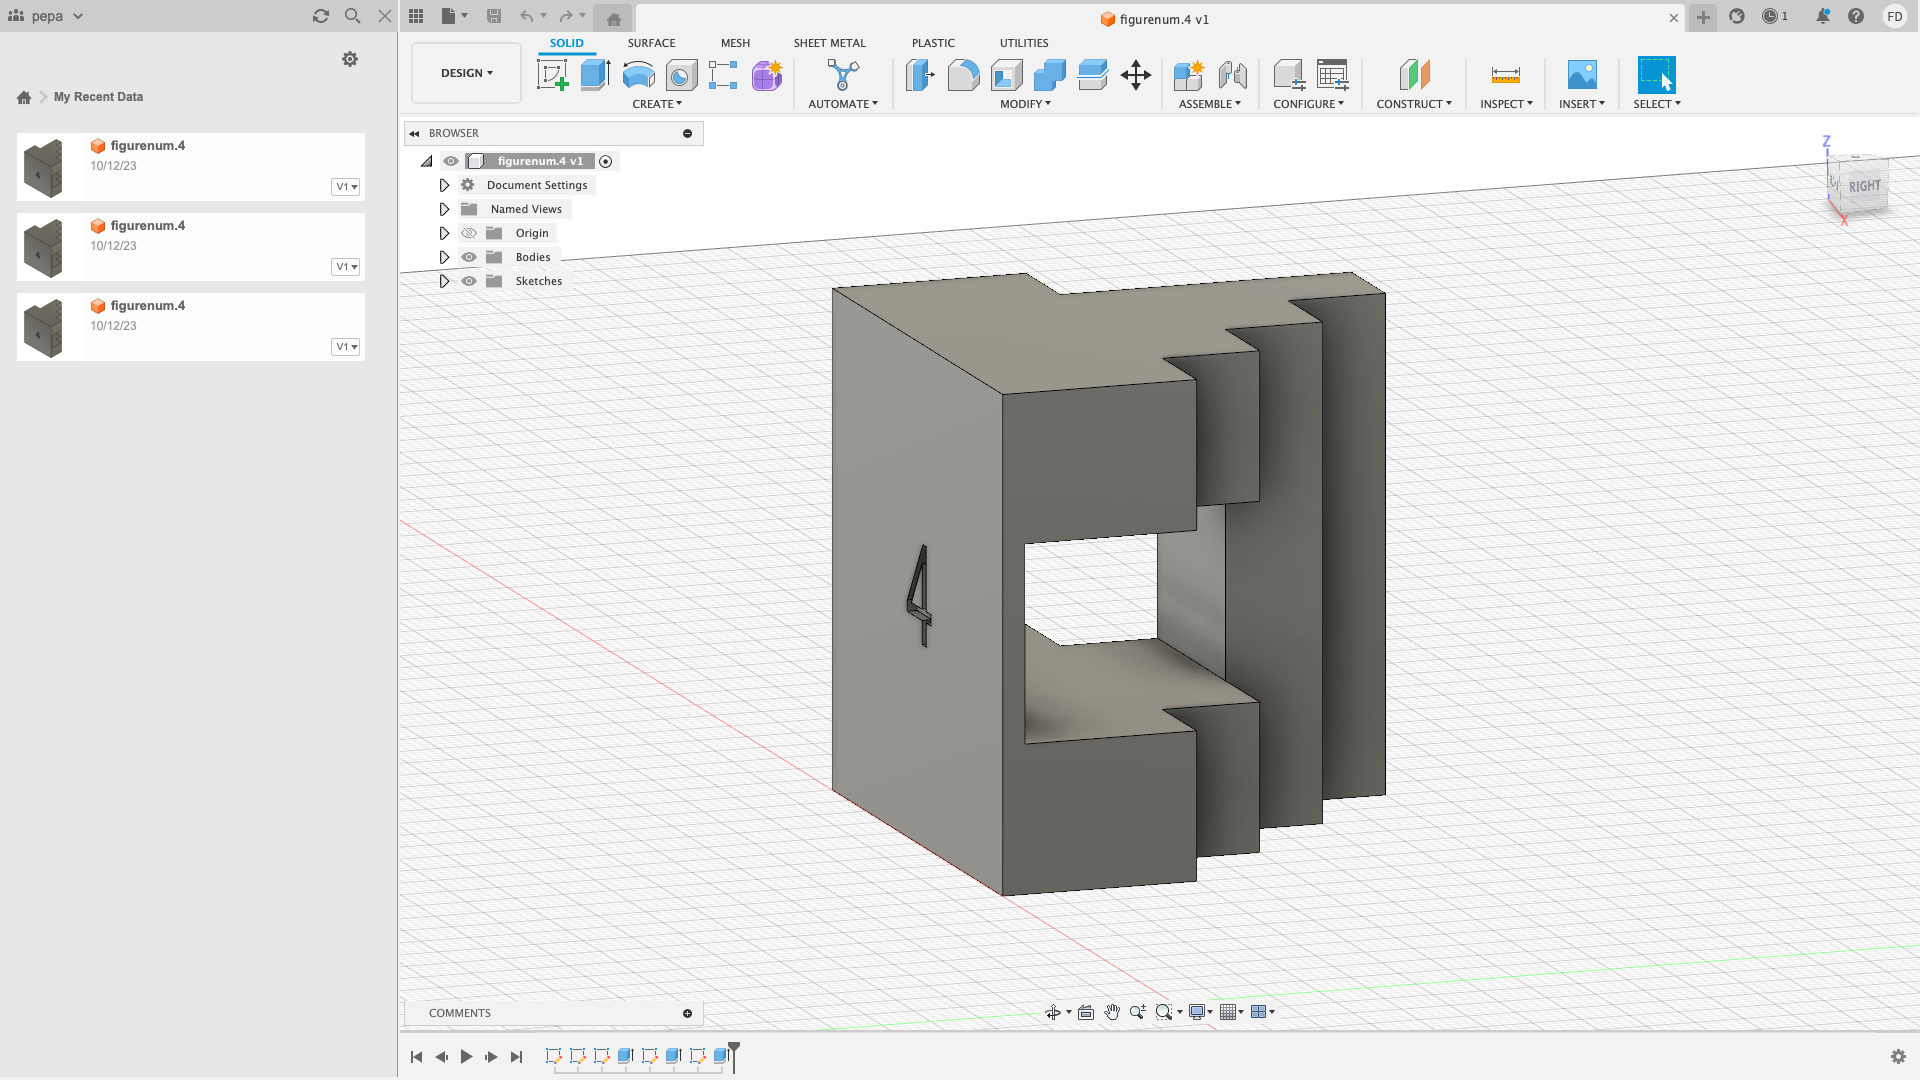Select the Rectangular Pattern tool
The image size is (1920, 1080).
pos(723,75)
